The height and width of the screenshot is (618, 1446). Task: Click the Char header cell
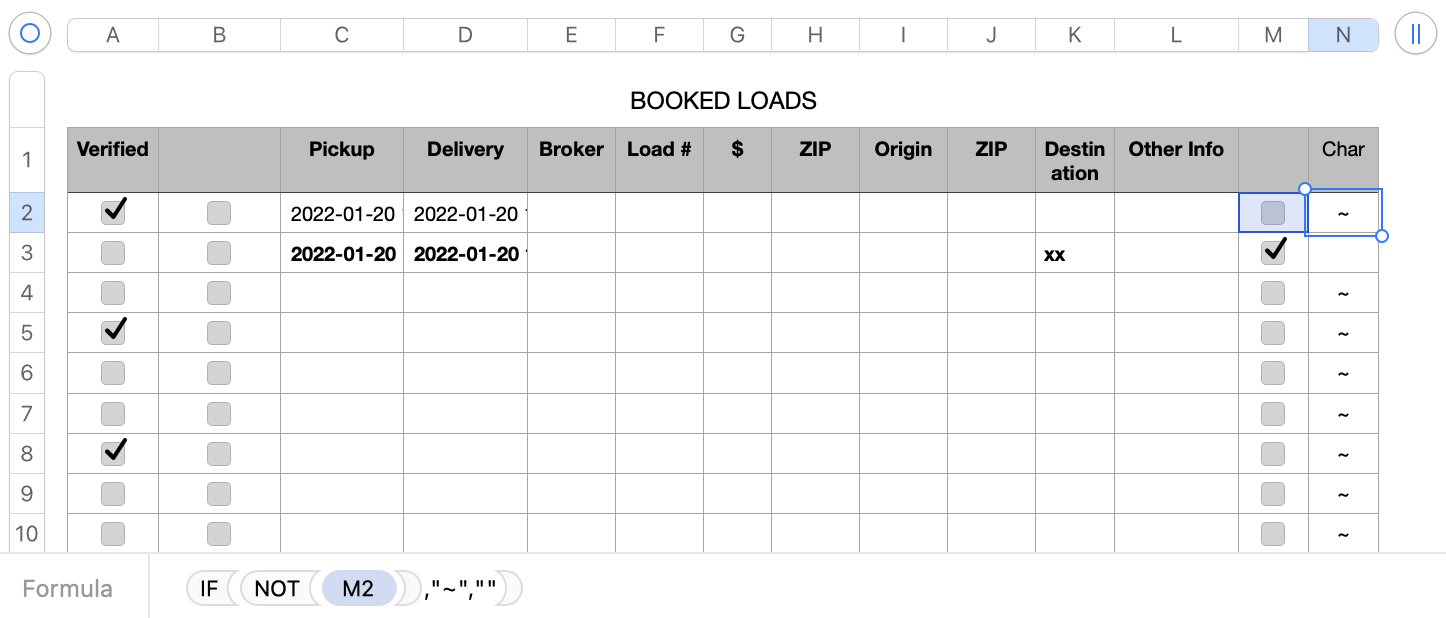(x=1343, y=150)
